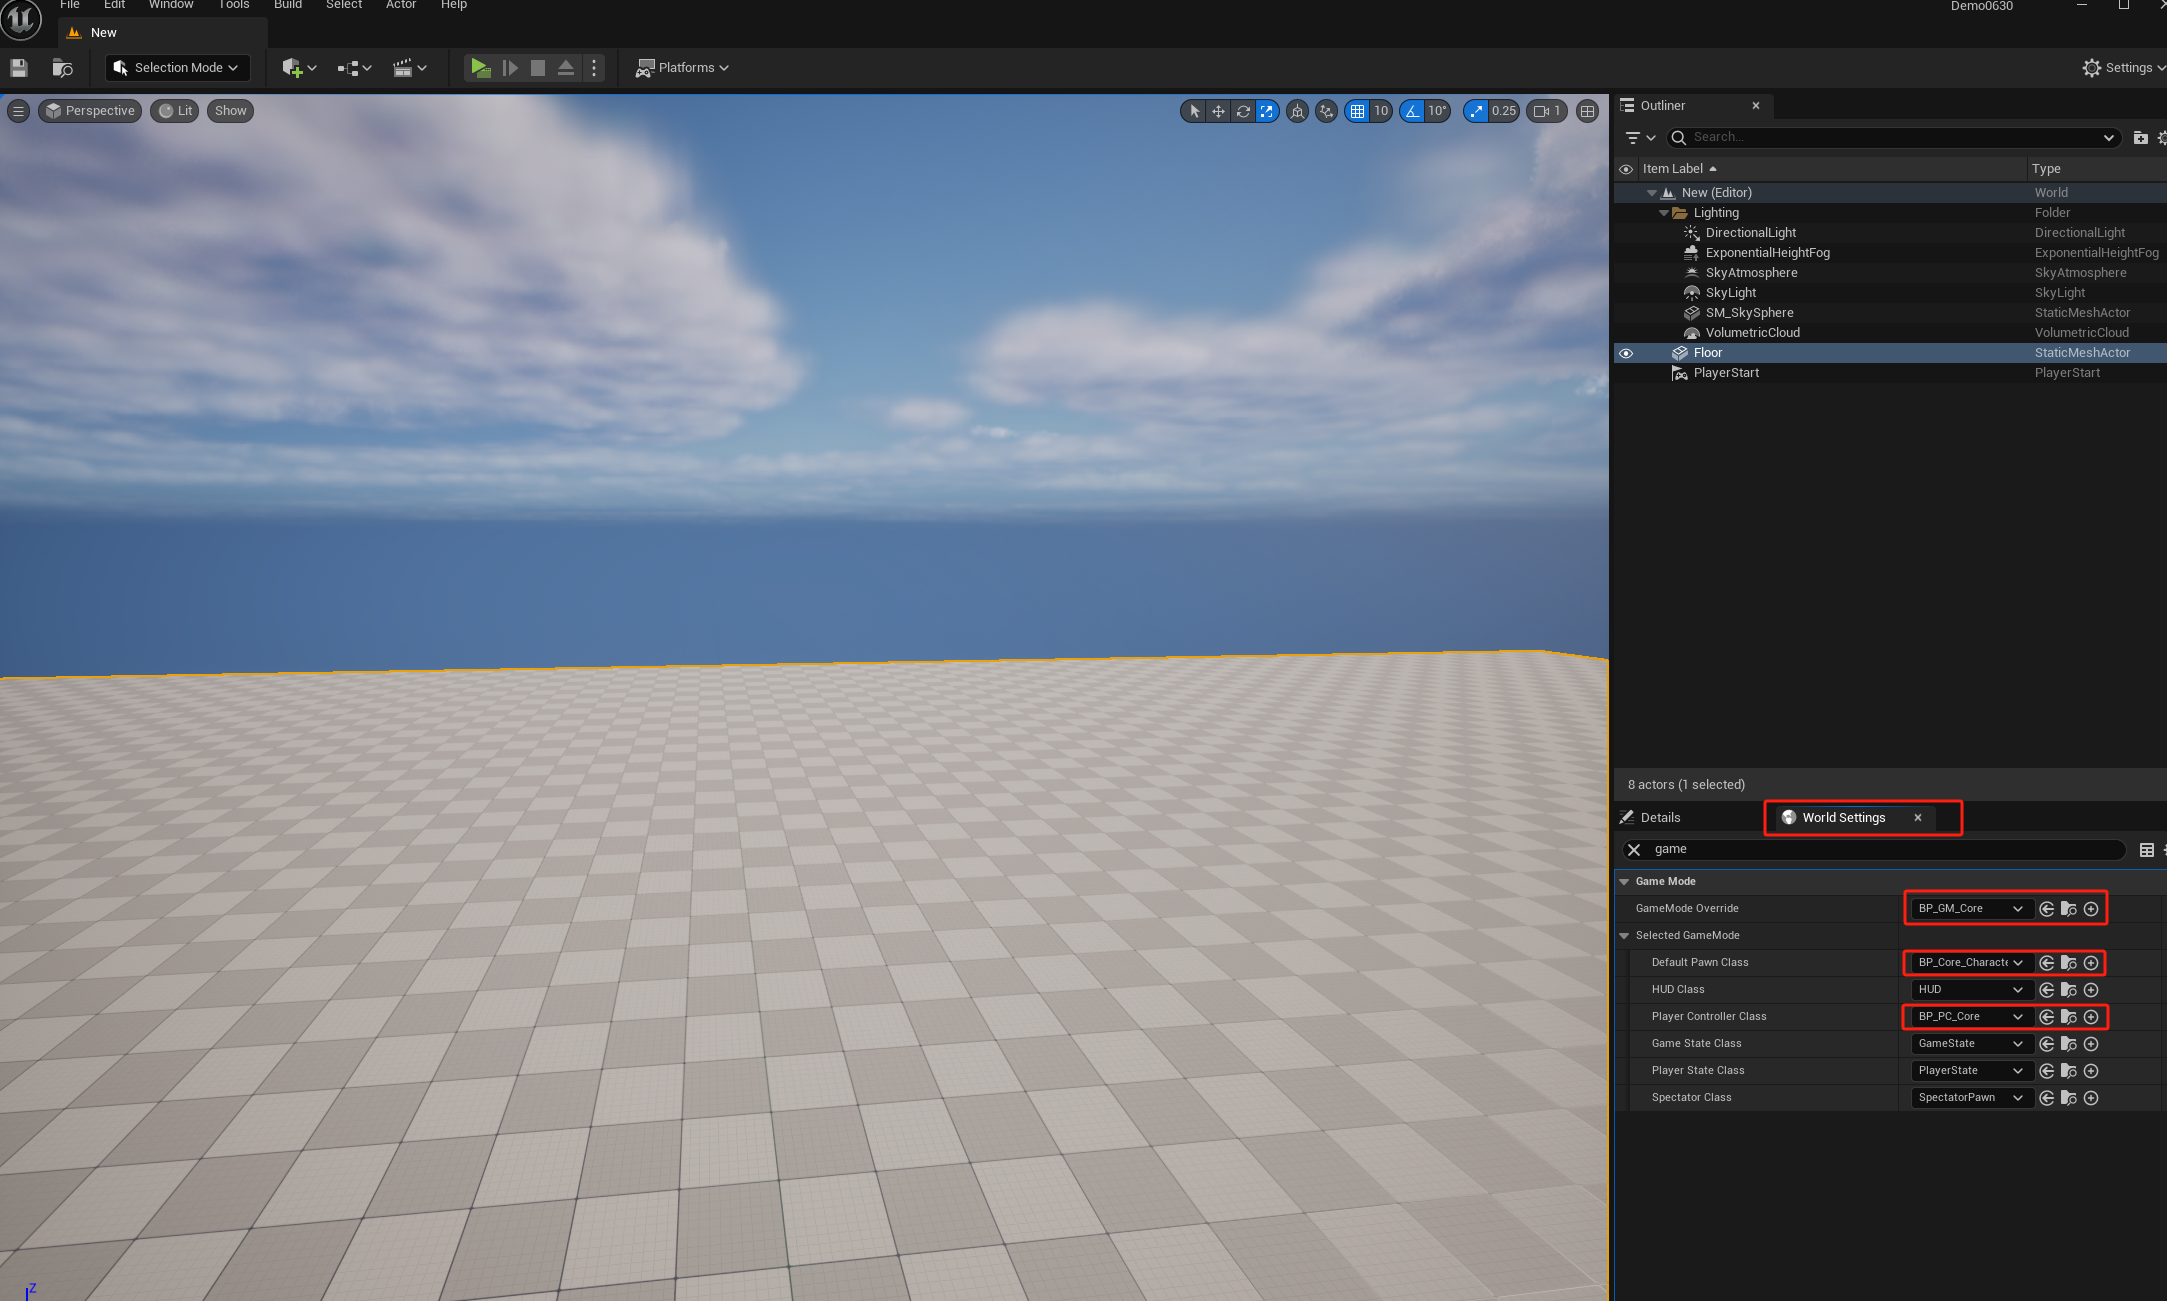Toggle grid snapping on or off
2167x1301 pixels.
pos(1357,111)
